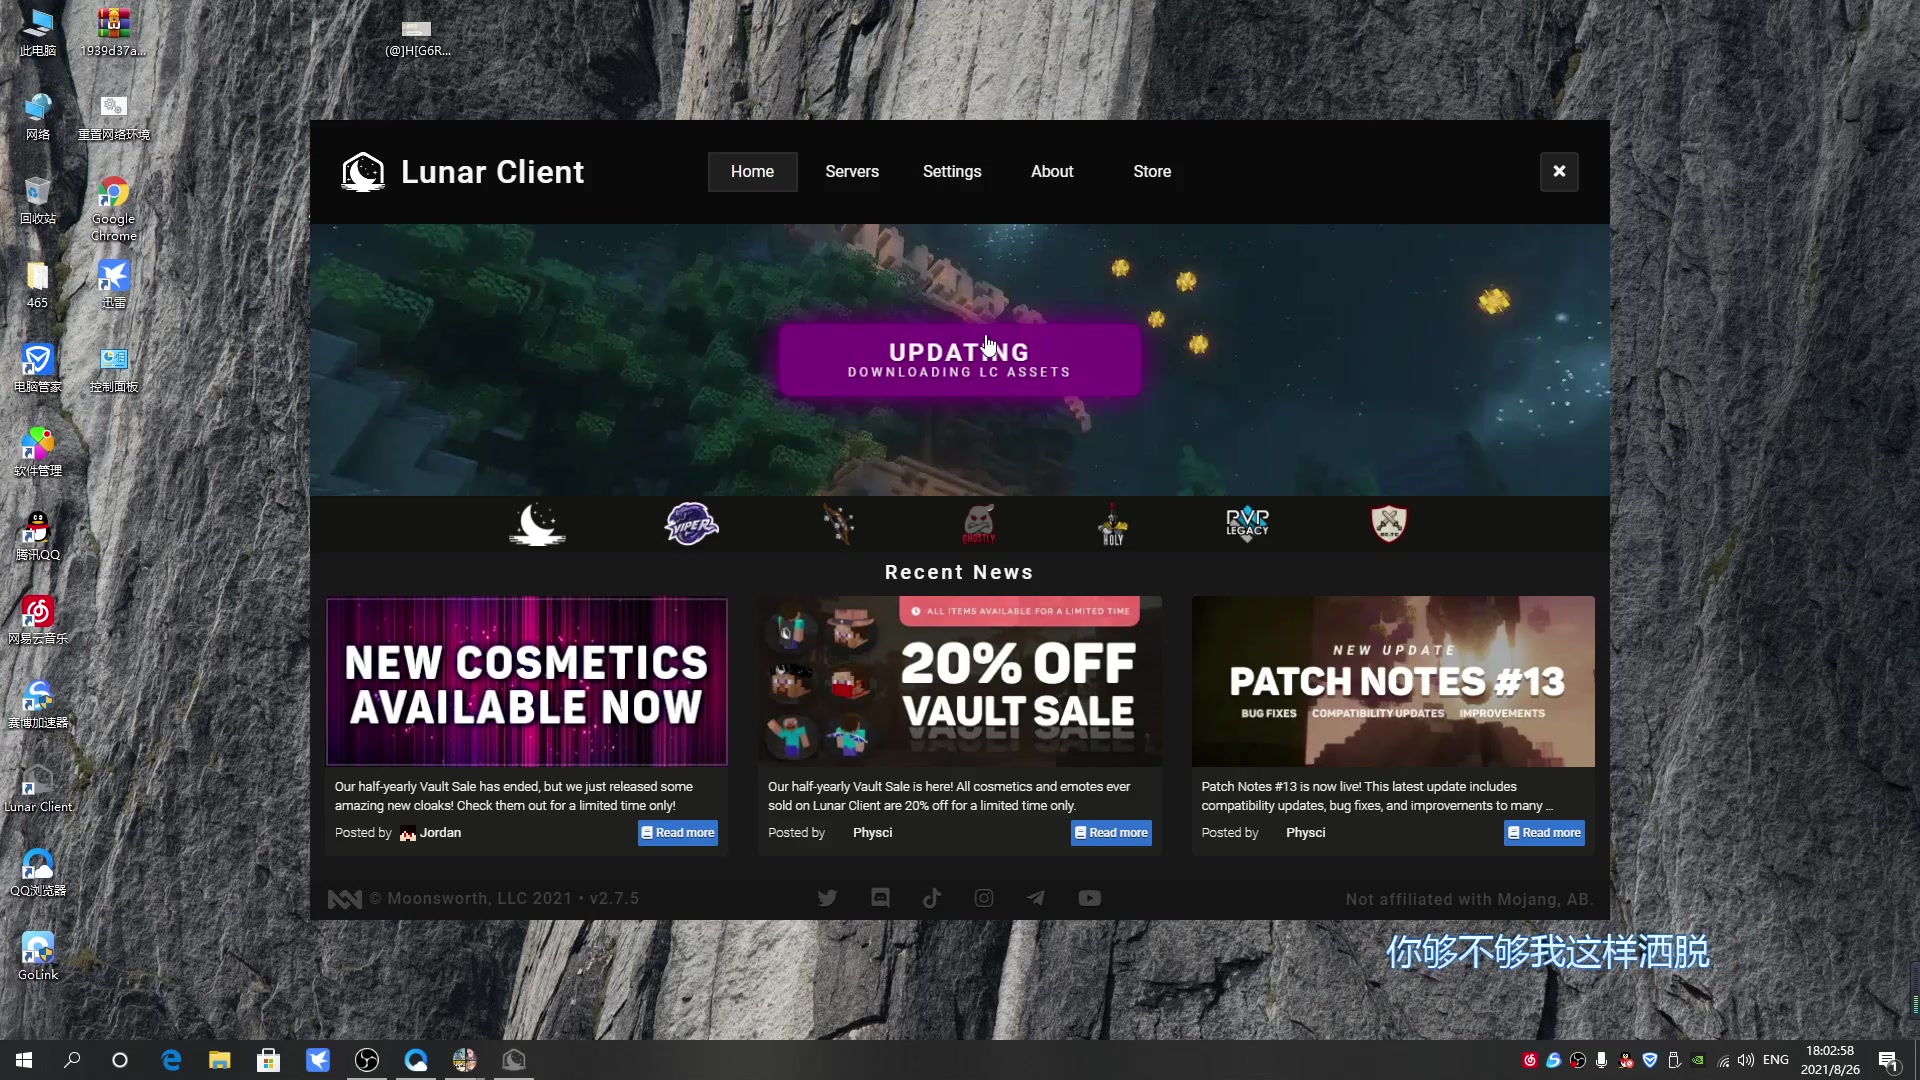
Task: Open the 腾讯QQ desktop shortcut
Action: [x=38, y=535]
